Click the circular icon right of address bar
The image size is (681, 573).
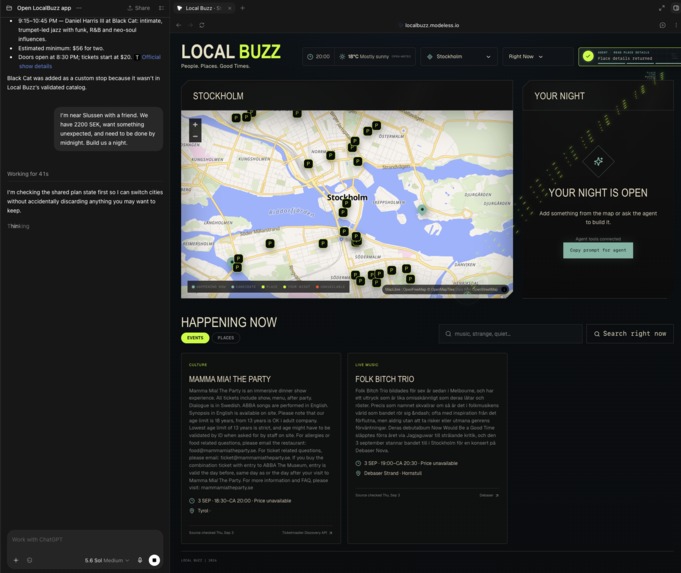click(662, 25)
